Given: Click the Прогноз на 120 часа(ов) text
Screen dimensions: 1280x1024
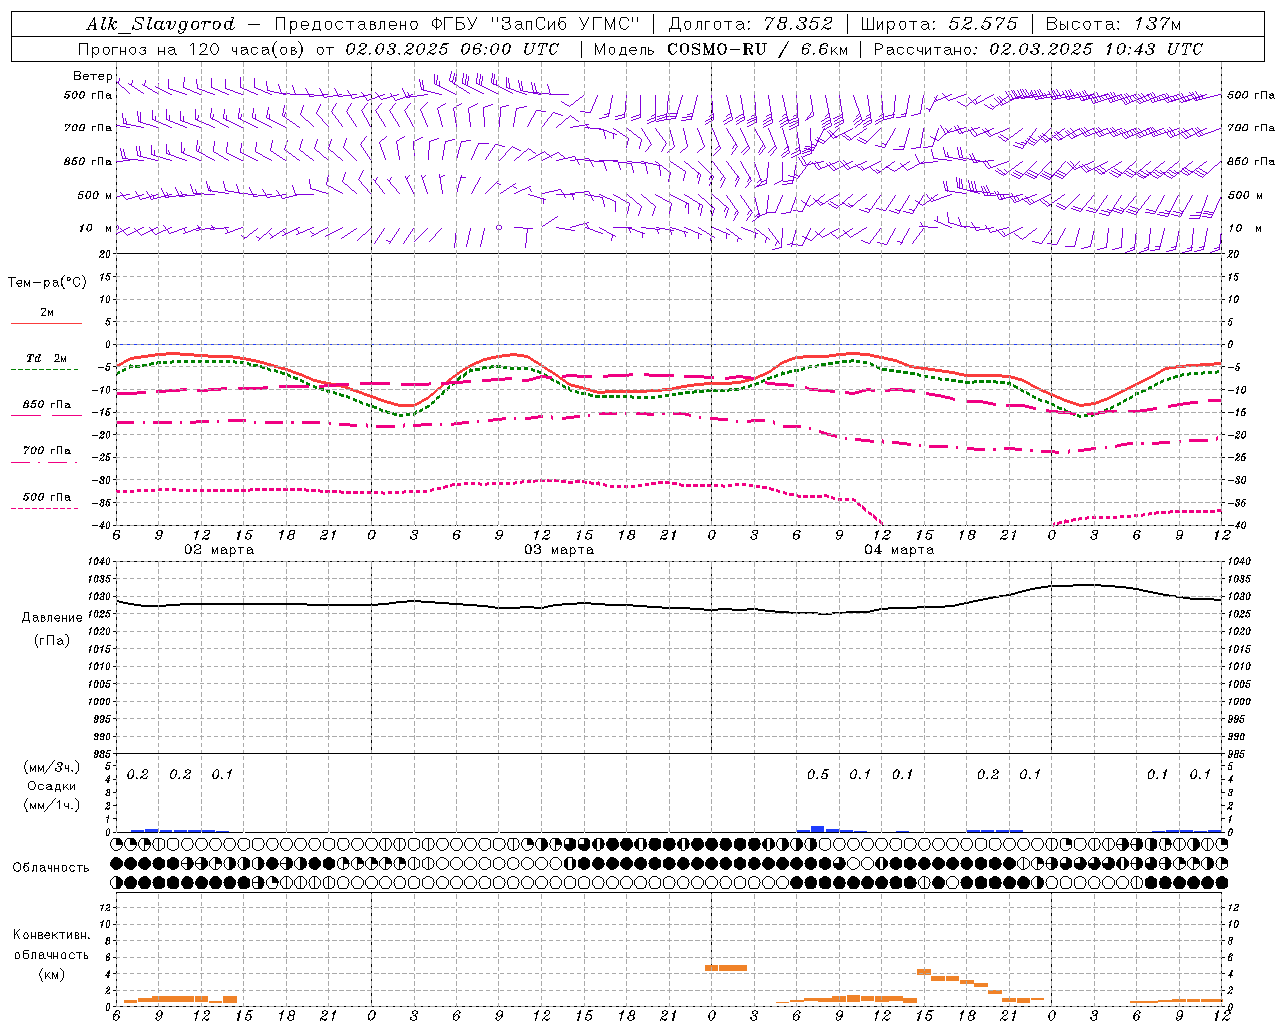Looking at the screenshot, I should tap(193, 49).
